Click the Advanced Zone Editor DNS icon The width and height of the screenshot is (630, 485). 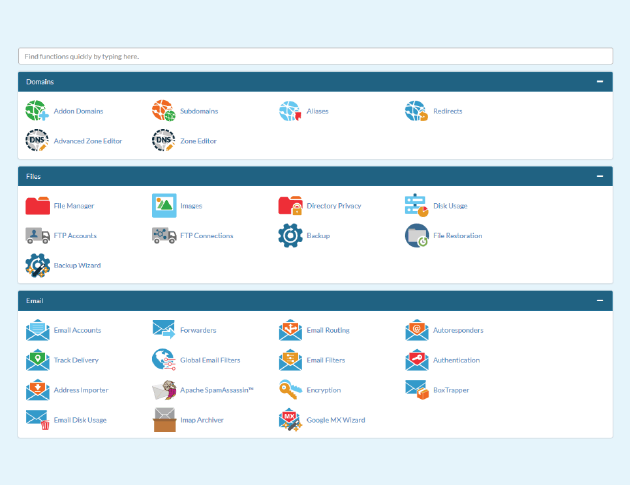coord(37,141)
